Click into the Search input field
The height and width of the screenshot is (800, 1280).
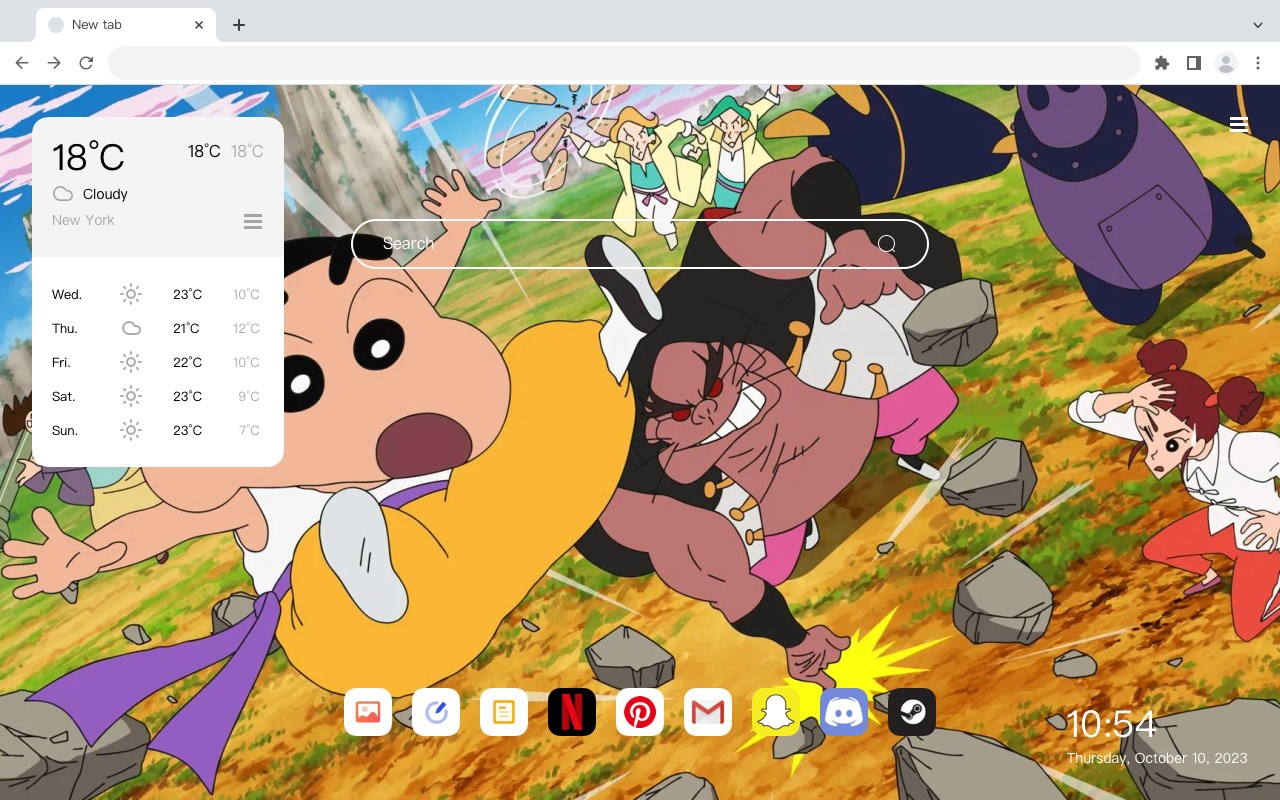pos(640,244)
